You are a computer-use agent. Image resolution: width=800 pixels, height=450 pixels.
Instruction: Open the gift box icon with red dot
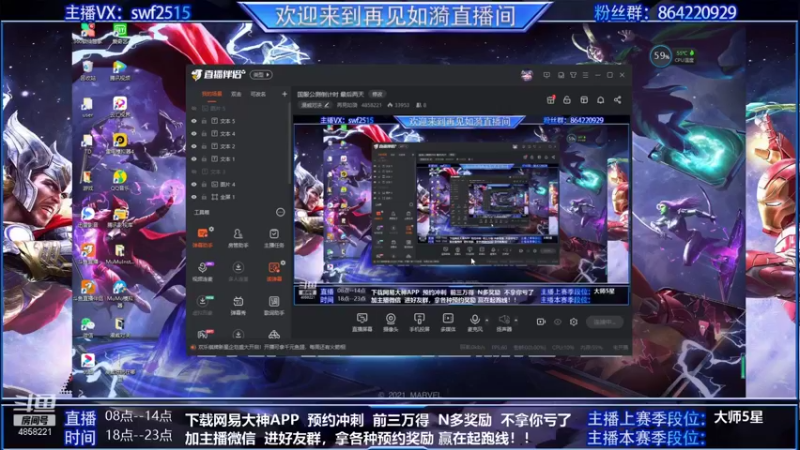(x=551, y=99)
